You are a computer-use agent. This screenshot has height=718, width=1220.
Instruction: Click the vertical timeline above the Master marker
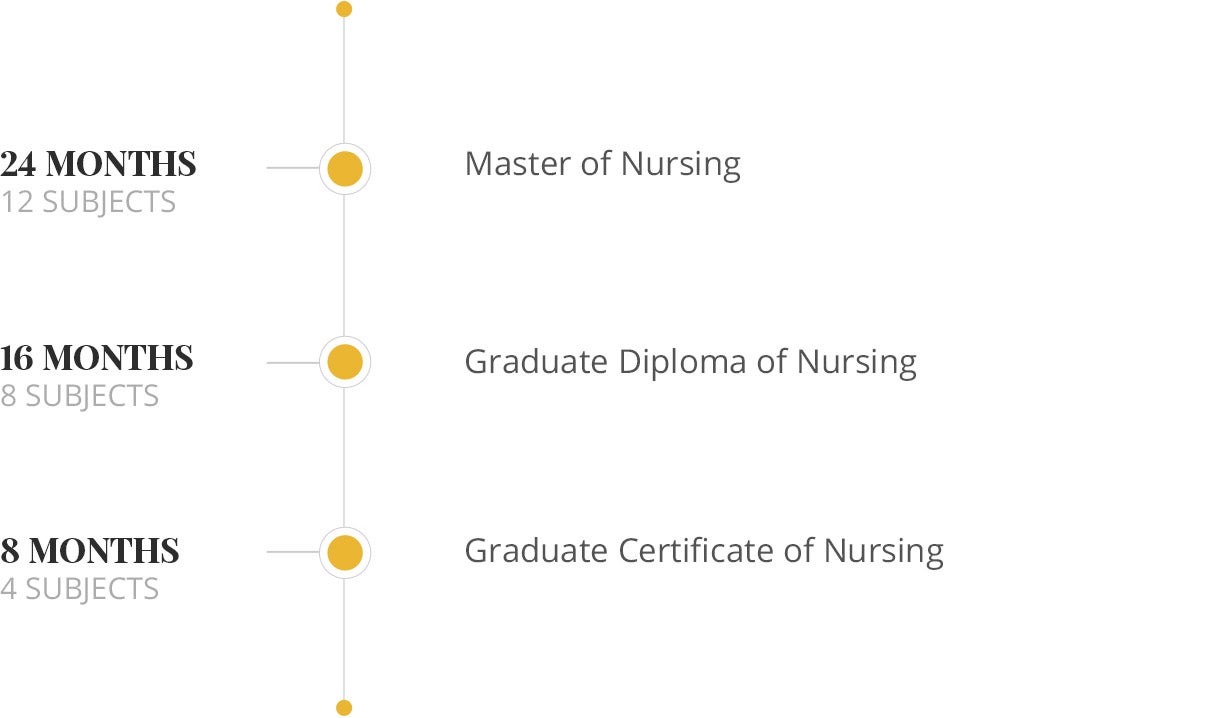[344, 80]
